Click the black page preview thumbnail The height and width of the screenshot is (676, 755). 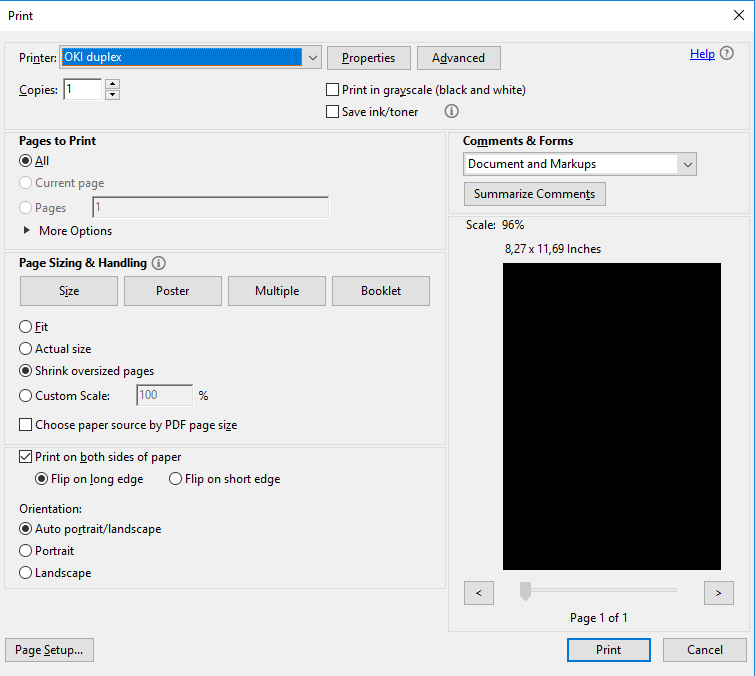[x=612, y=416]
